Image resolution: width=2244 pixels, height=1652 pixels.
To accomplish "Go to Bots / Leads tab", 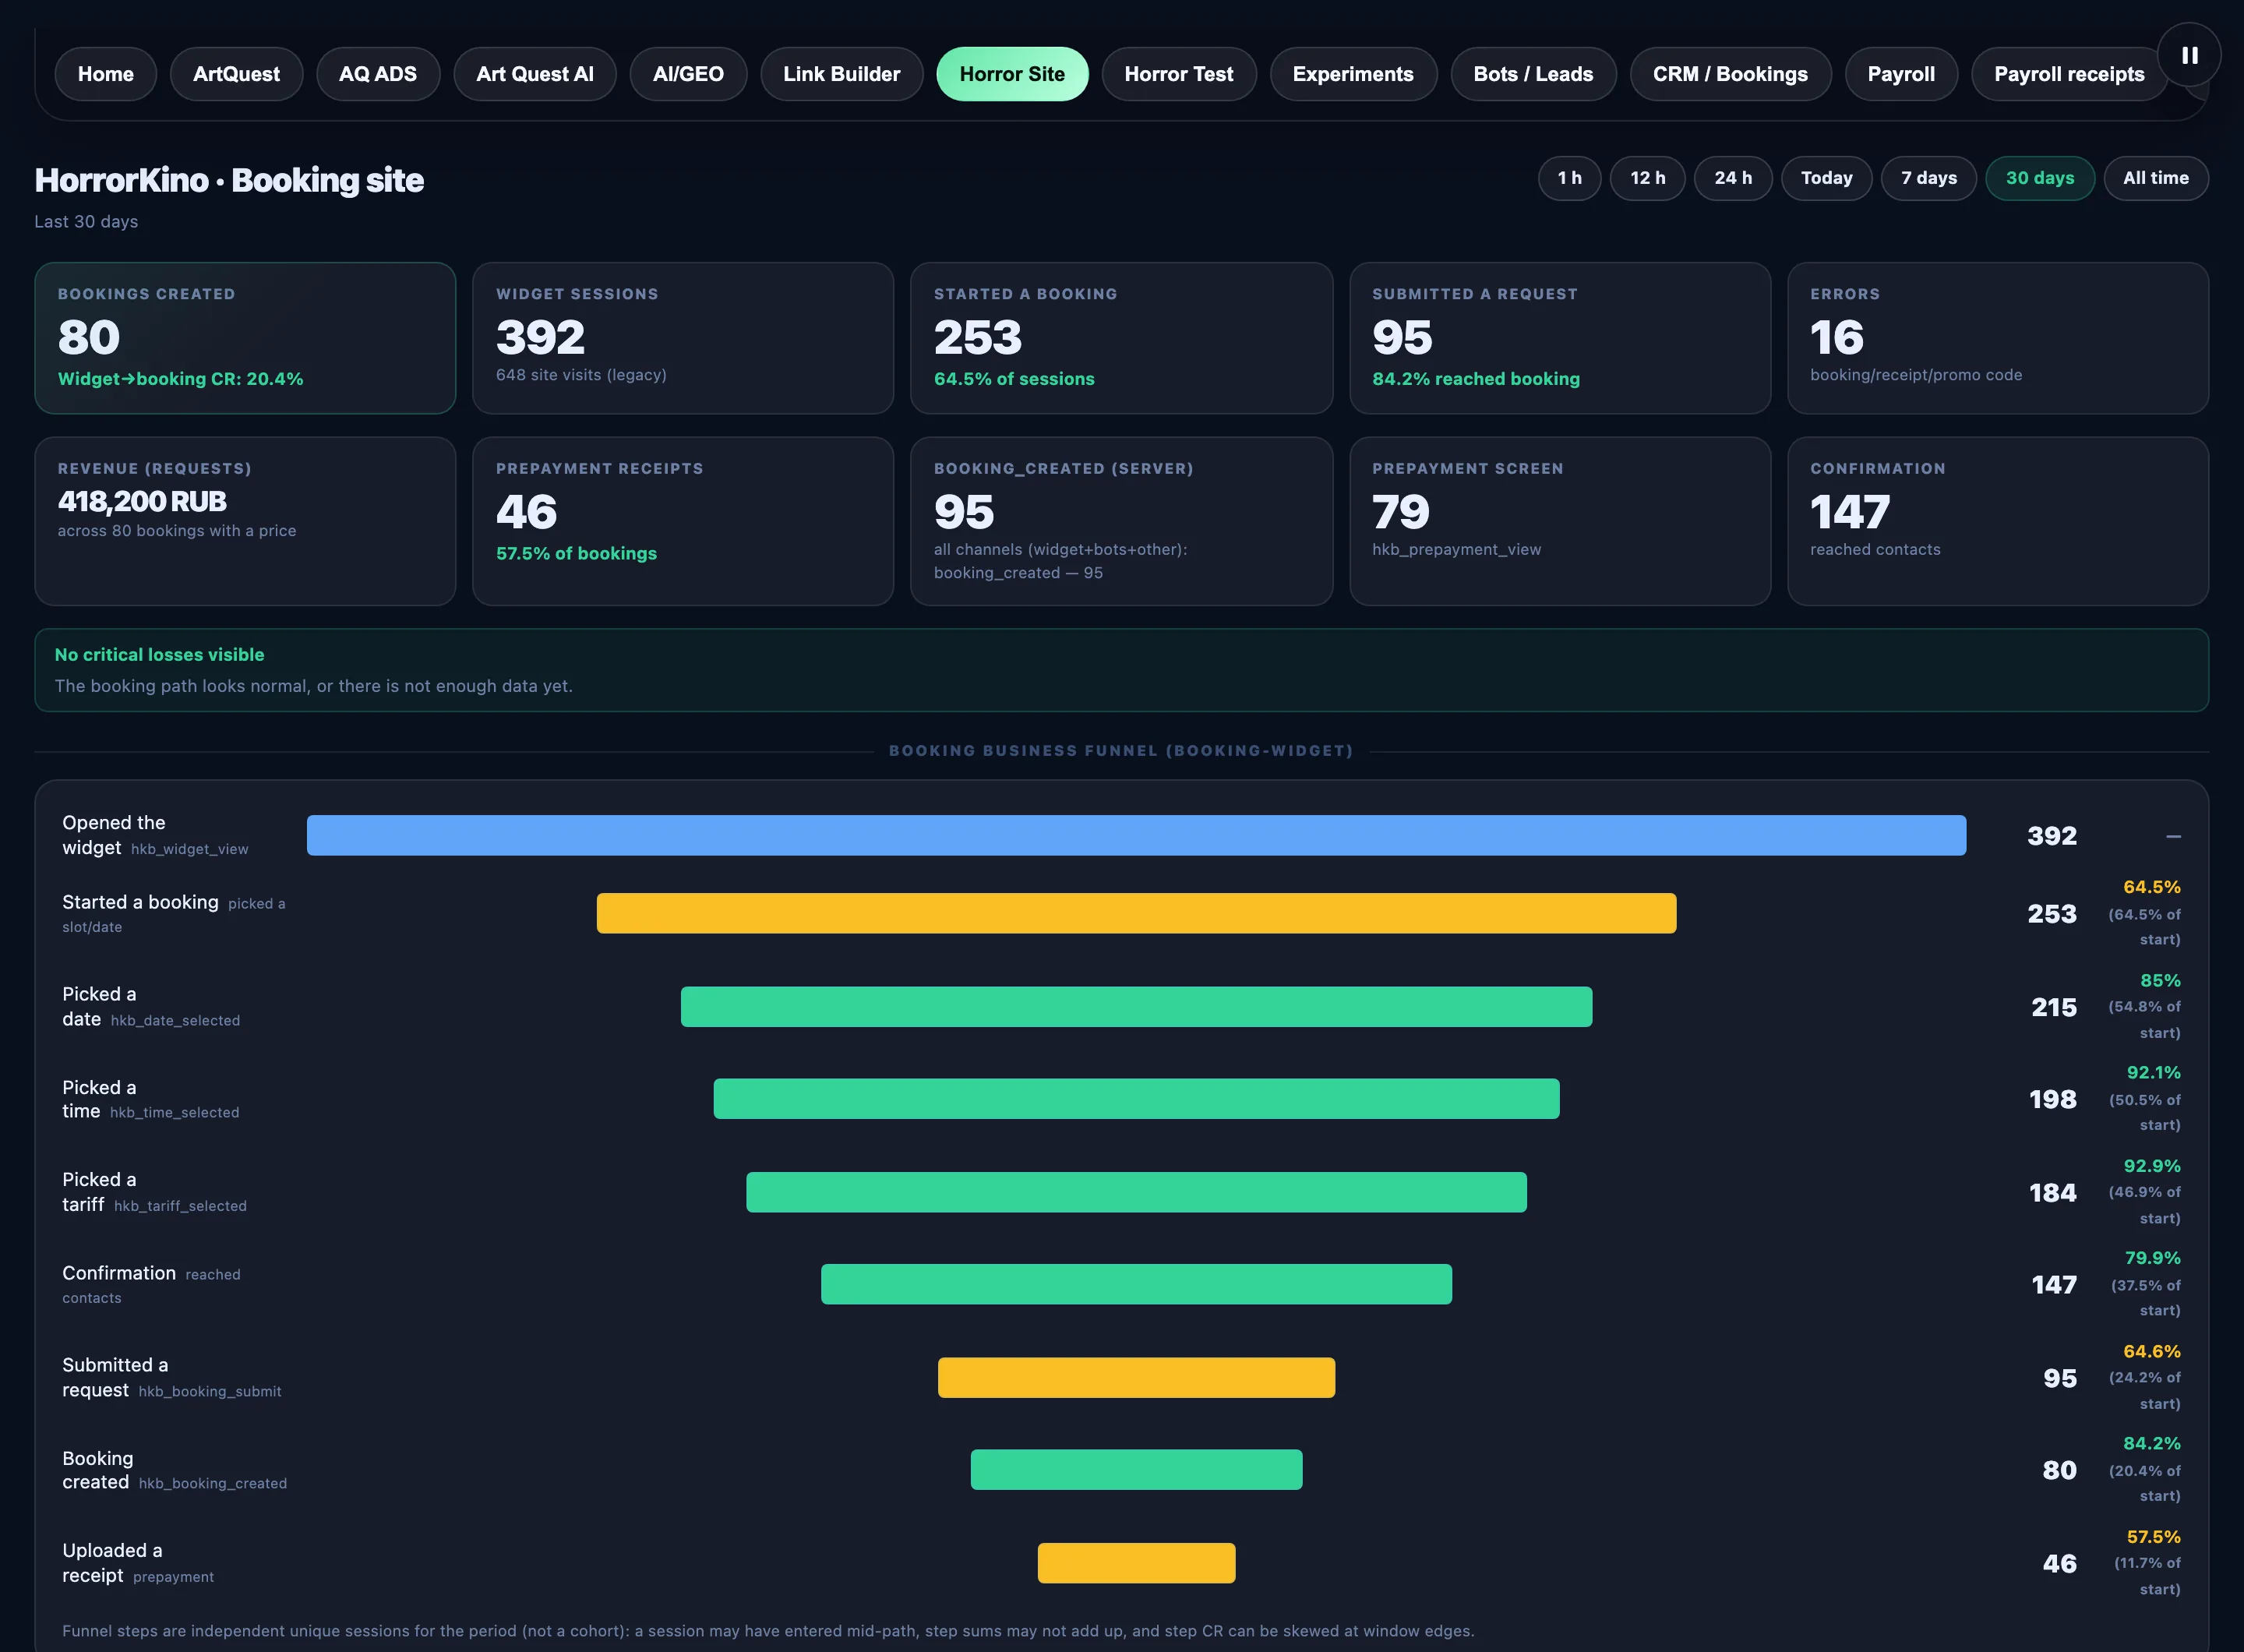I will (x=1533, y=74).
